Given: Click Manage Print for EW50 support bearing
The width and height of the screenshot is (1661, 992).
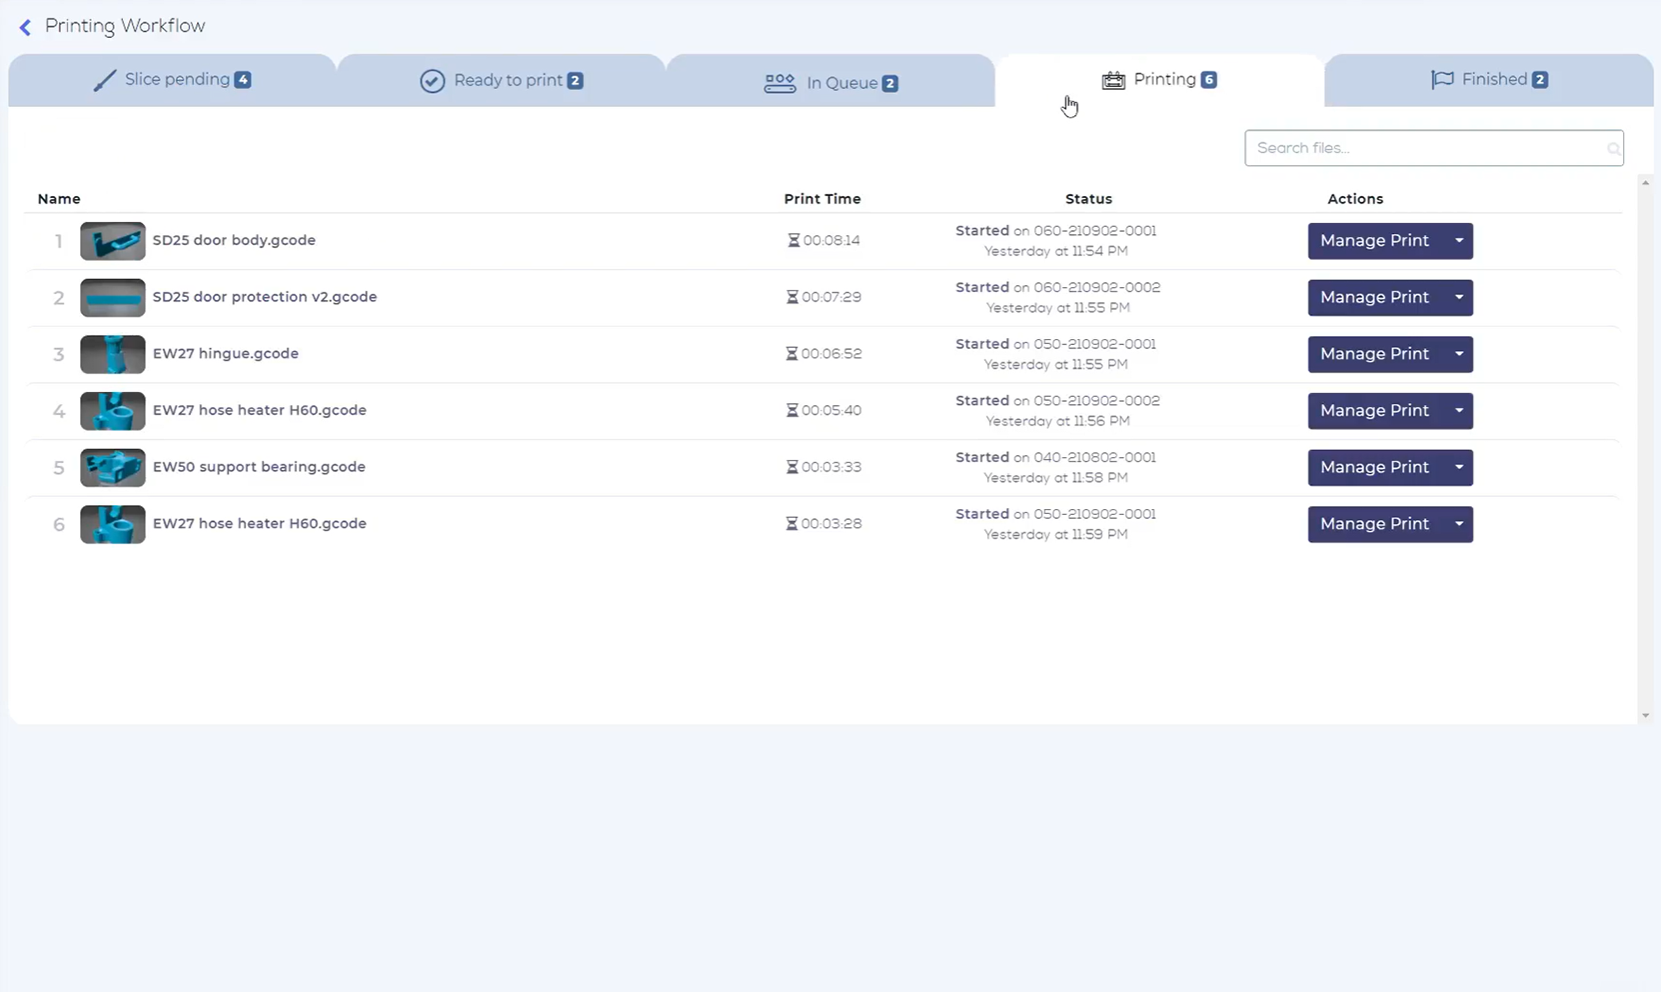Looking at the screenshot, I should [x=1375, y=468].
